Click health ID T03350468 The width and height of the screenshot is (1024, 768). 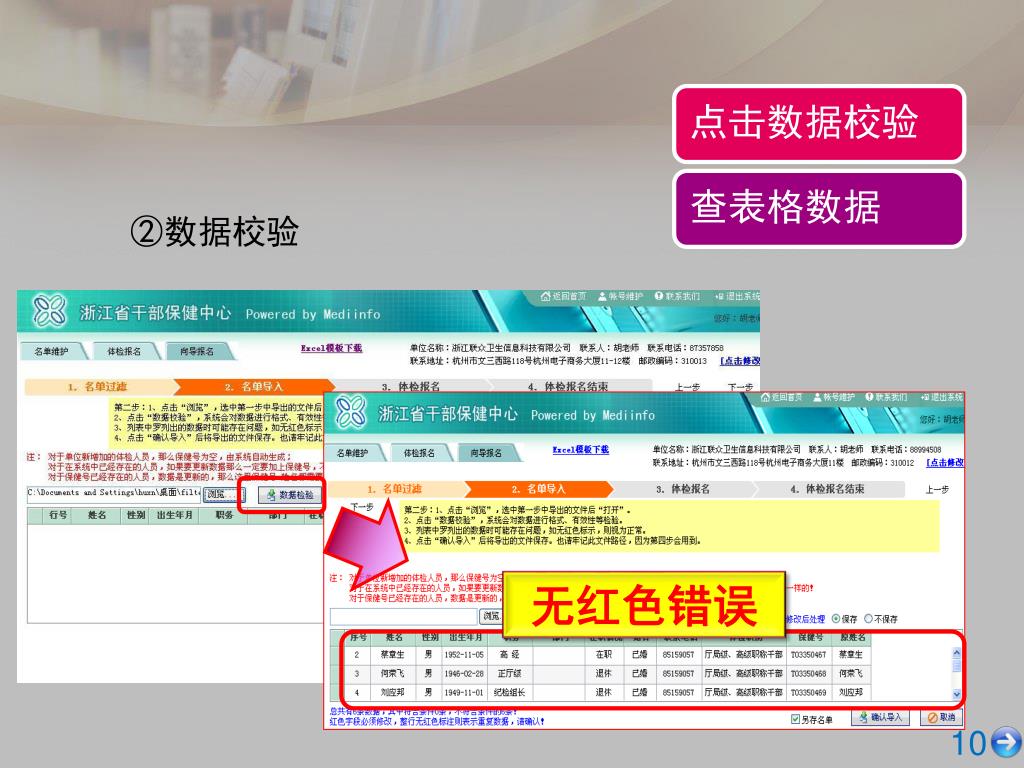[808, 673]
